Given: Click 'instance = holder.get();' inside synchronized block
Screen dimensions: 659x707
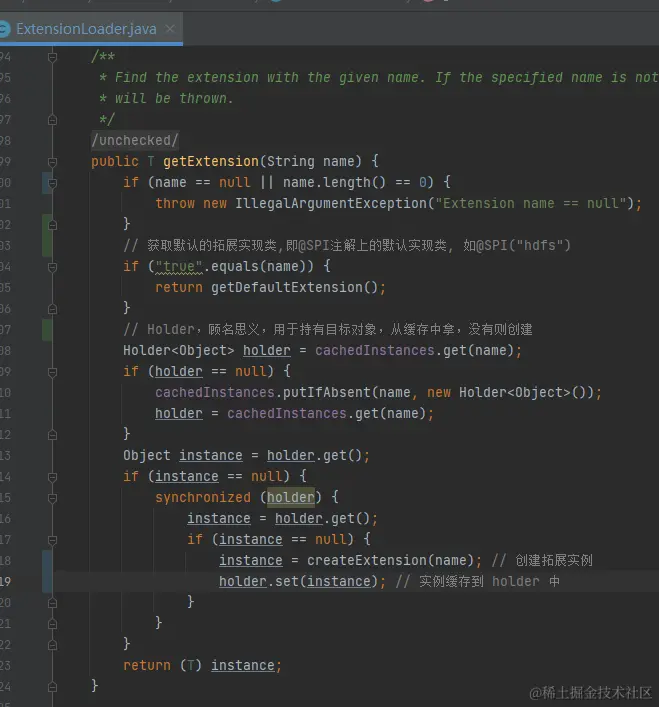Looking at the screenshot, I should [283, 519].
